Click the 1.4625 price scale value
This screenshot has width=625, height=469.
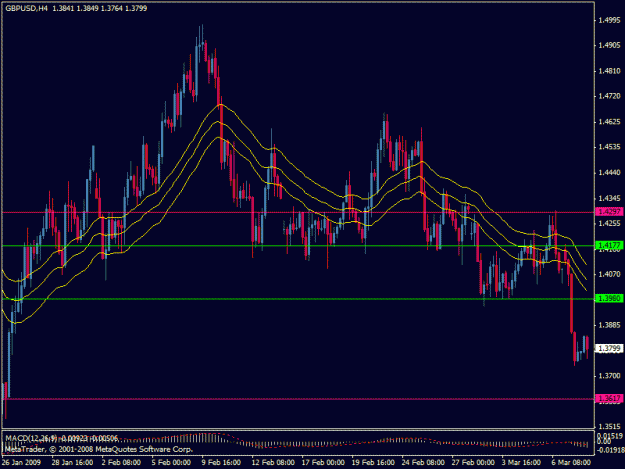[610, 122]
